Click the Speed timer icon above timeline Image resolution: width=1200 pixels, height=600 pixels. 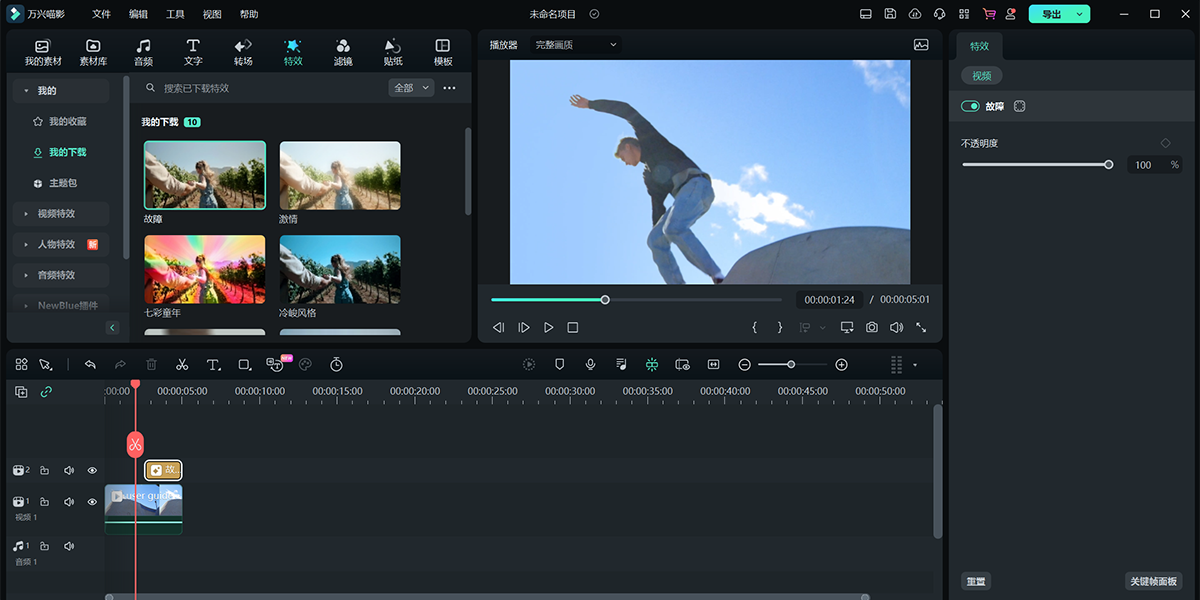coord(336,364)
